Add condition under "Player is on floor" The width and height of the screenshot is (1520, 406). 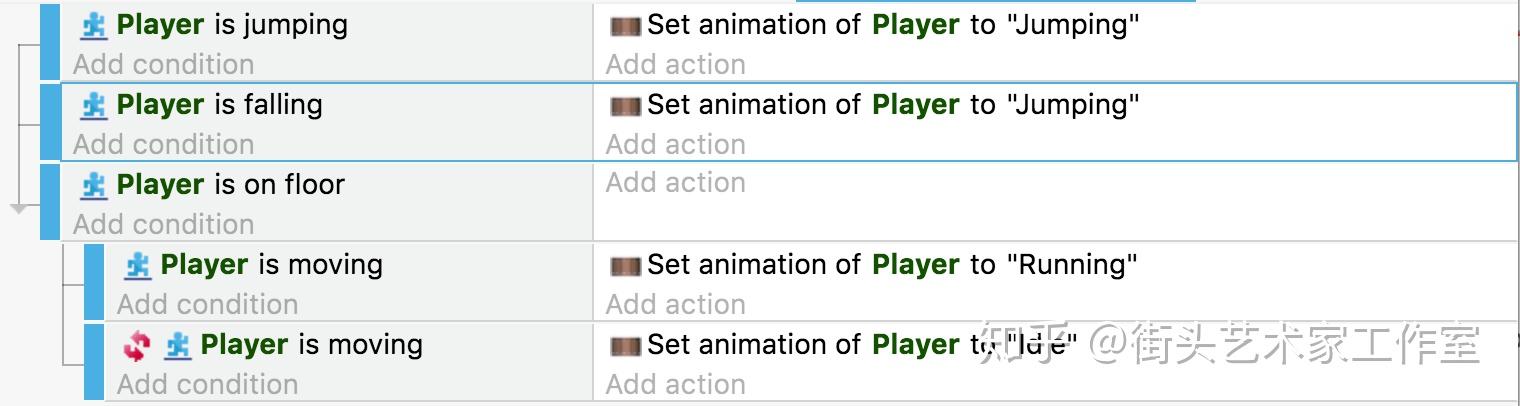[163, 224]
